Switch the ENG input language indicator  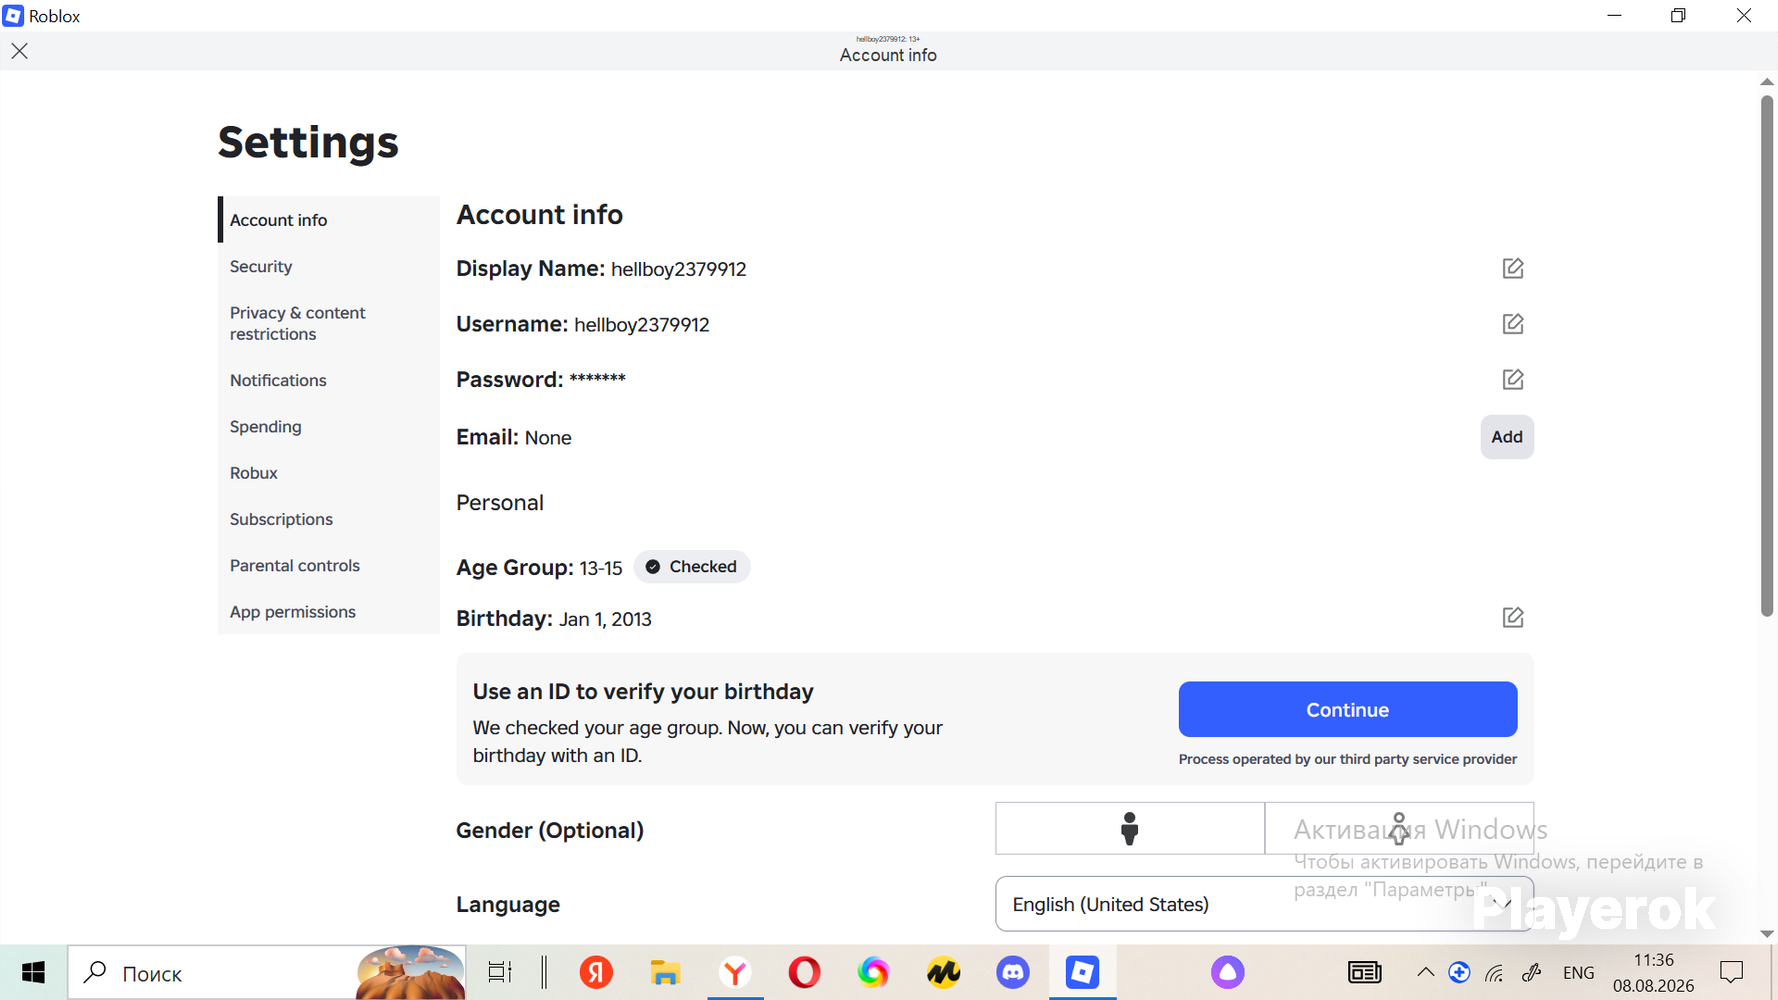[1578, 973]
